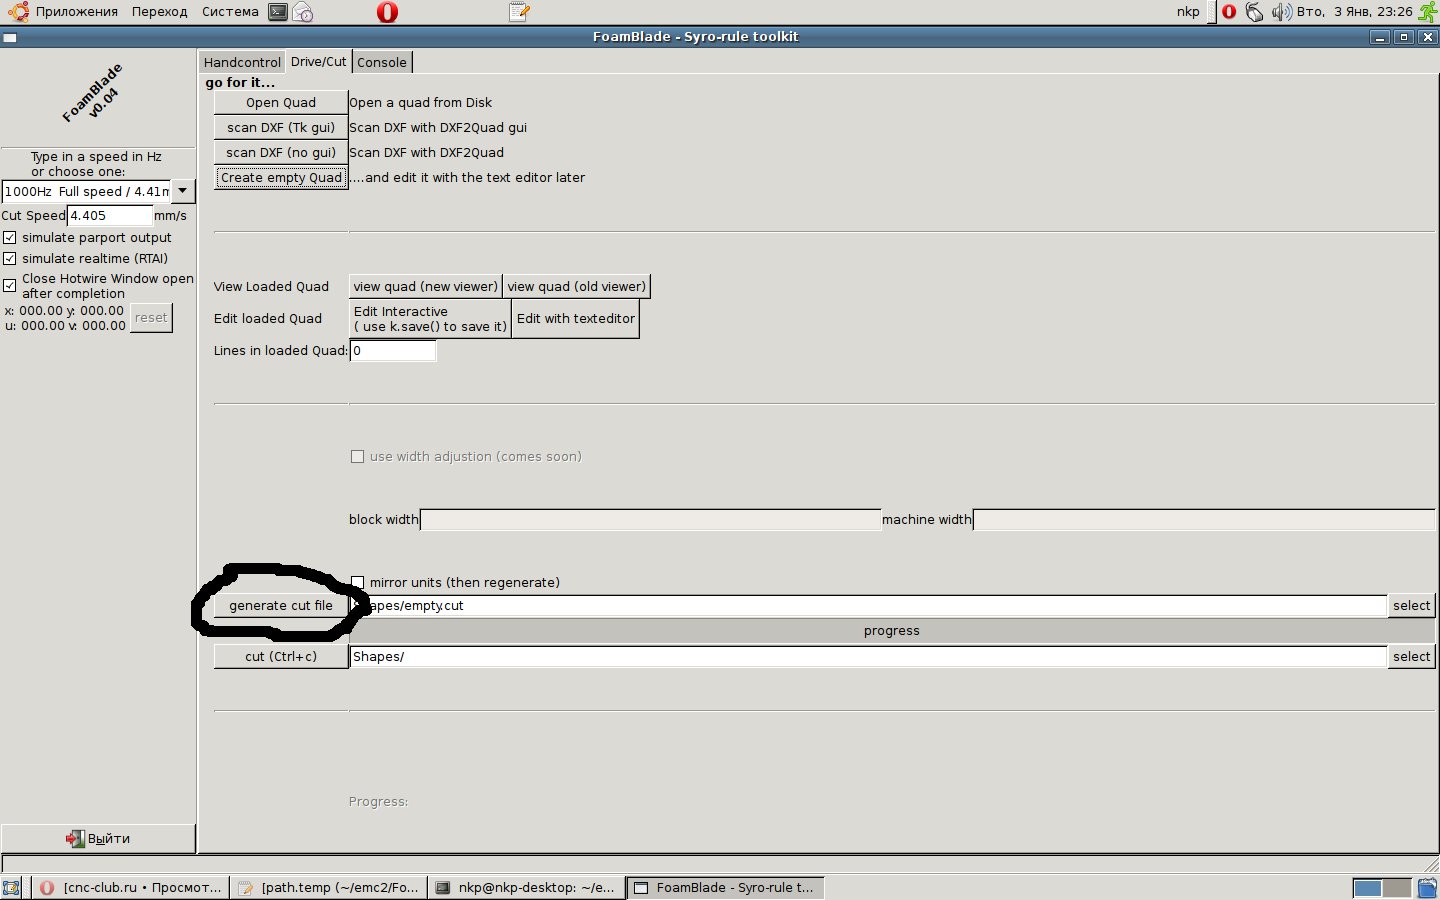The image size is (1440, 900).
Task: Open the volume control speaker icon
Action: 1281,12
